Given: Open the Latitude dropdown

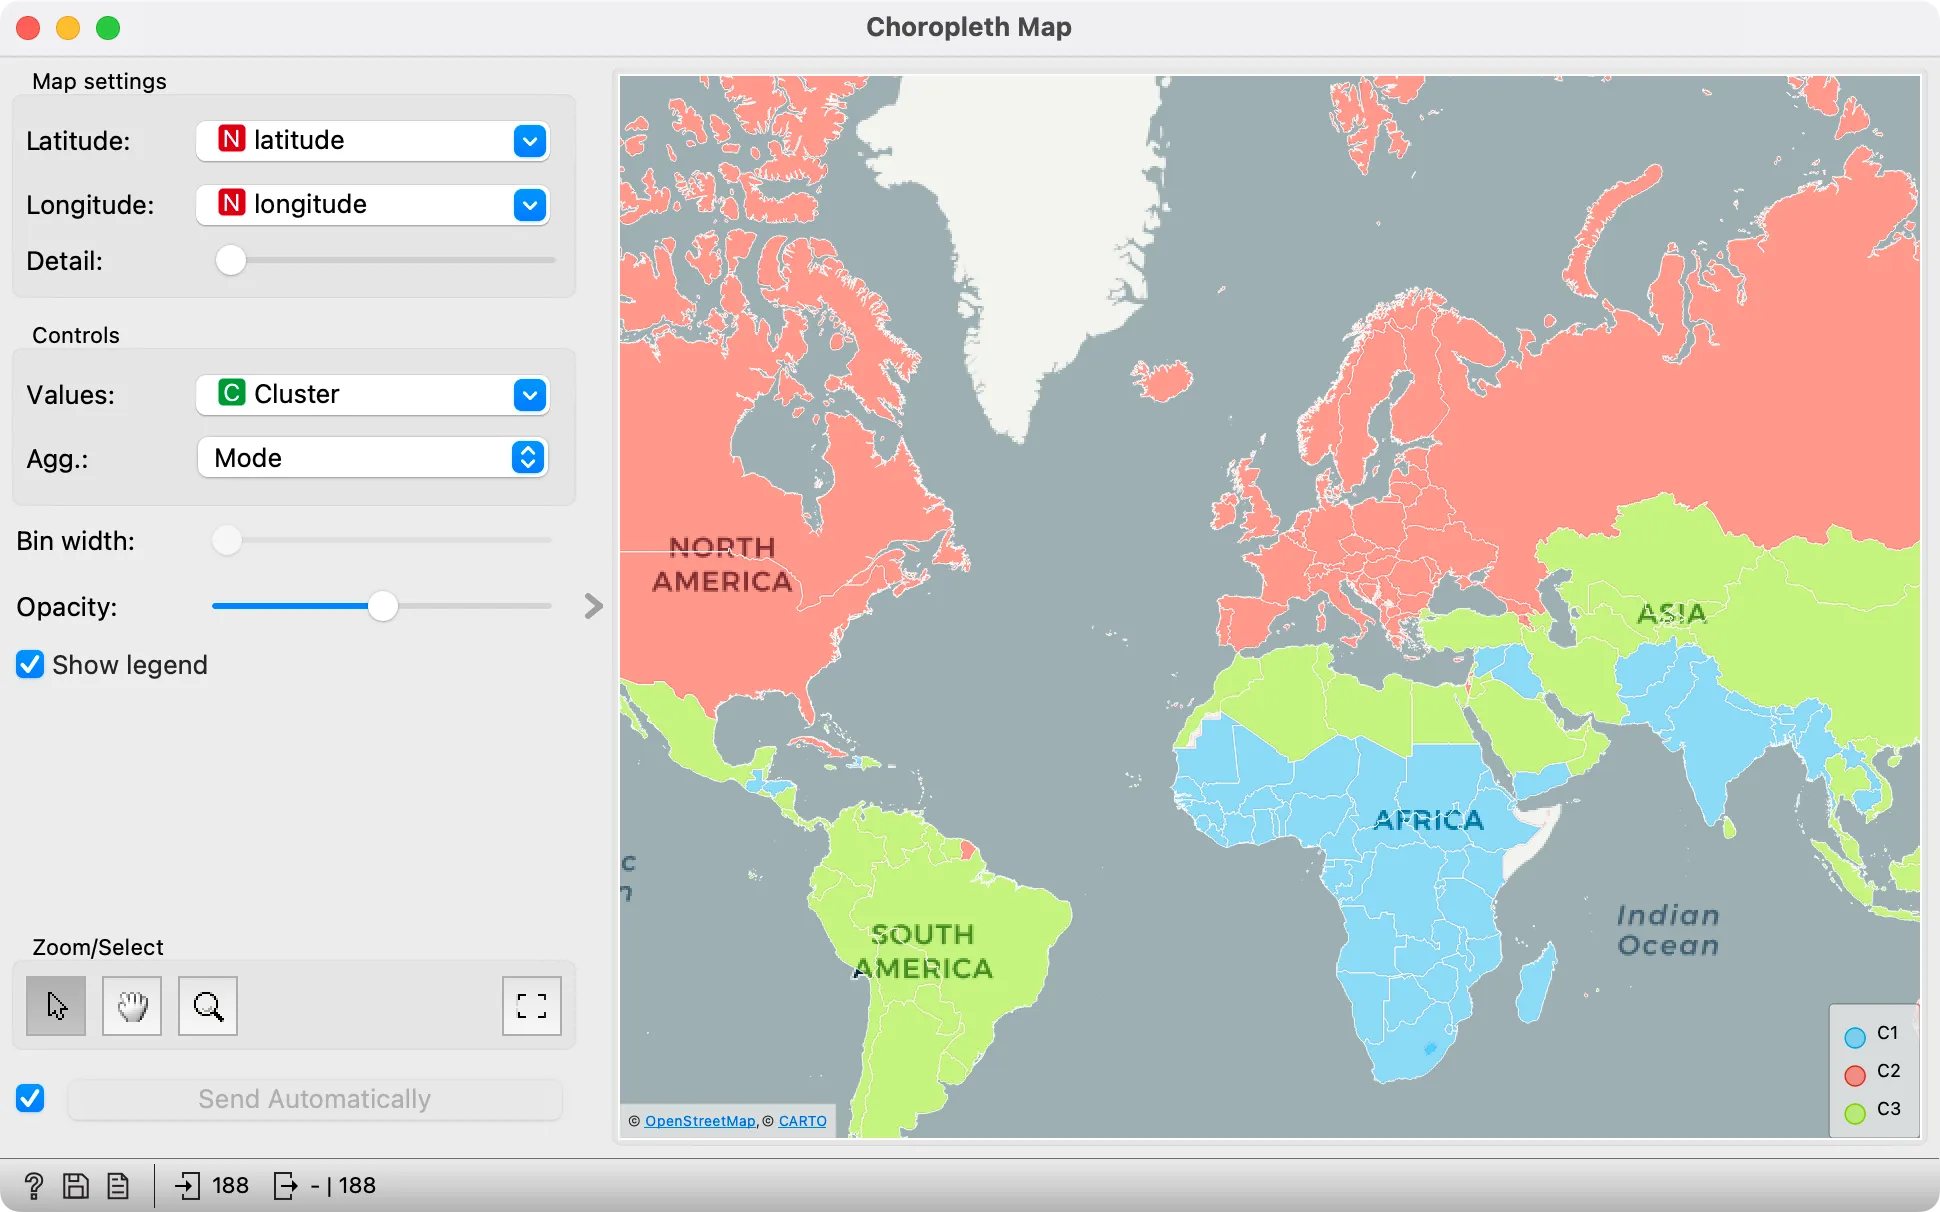Looking at the screenshot, I should click(372, 141).
